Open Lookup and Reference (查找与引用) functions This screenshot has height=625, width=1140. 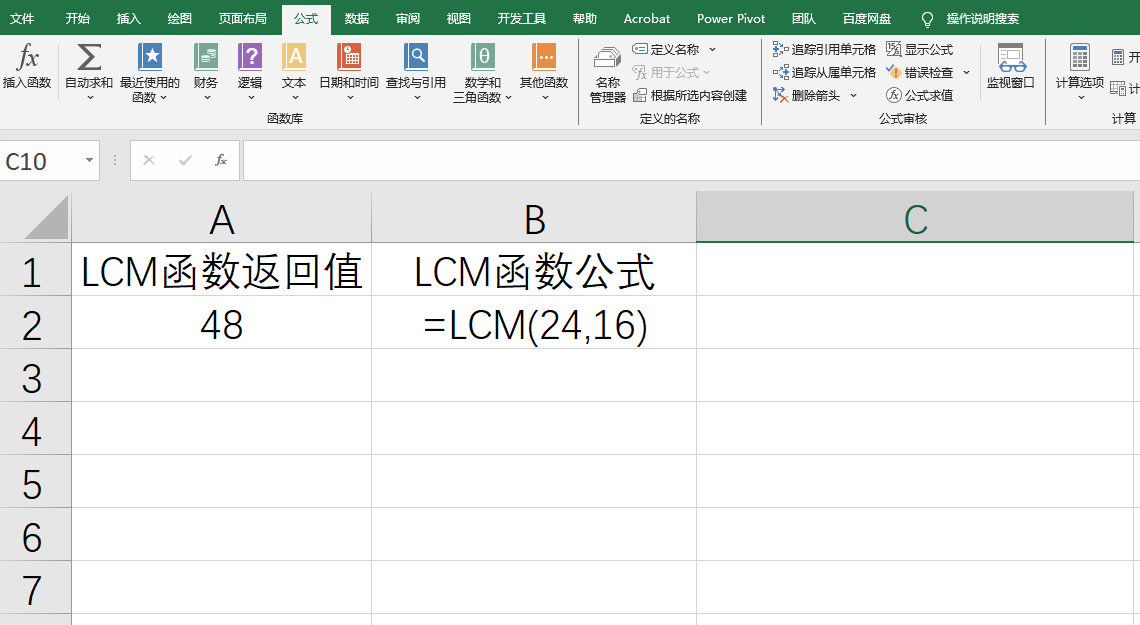point(416,73)
